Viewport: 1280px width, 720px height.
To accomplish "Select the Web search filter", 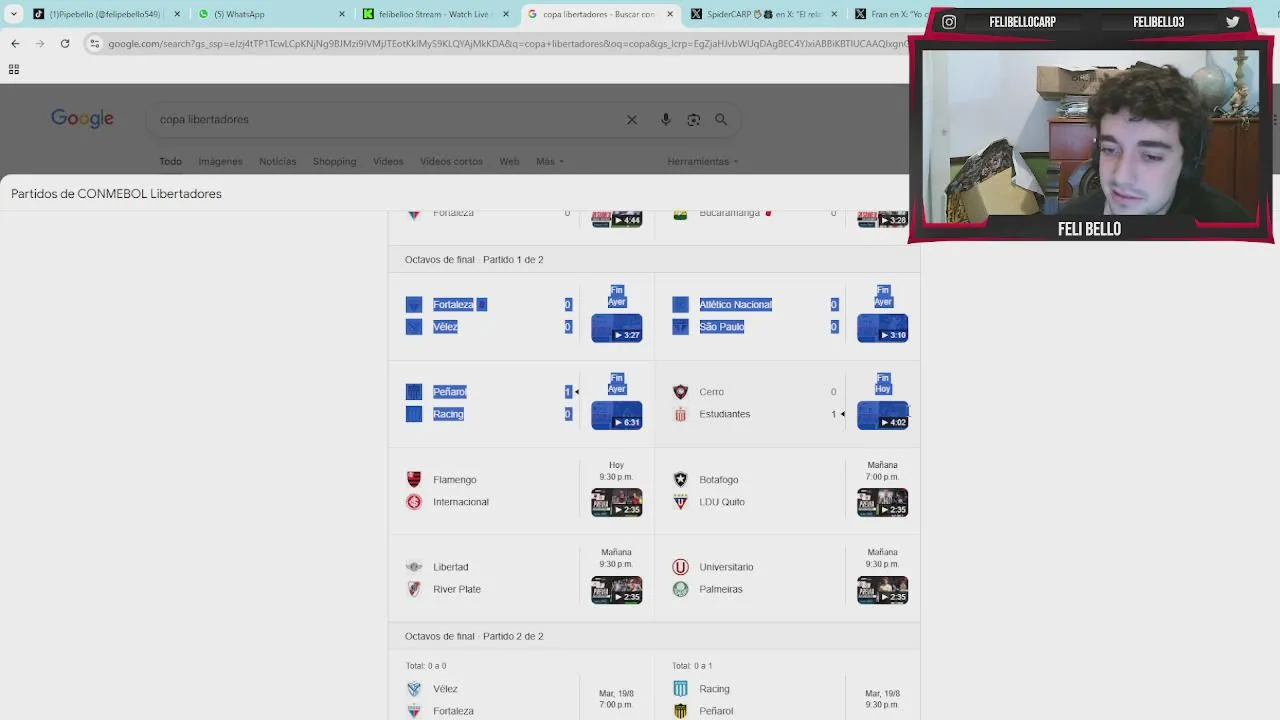I will [509, 161].
